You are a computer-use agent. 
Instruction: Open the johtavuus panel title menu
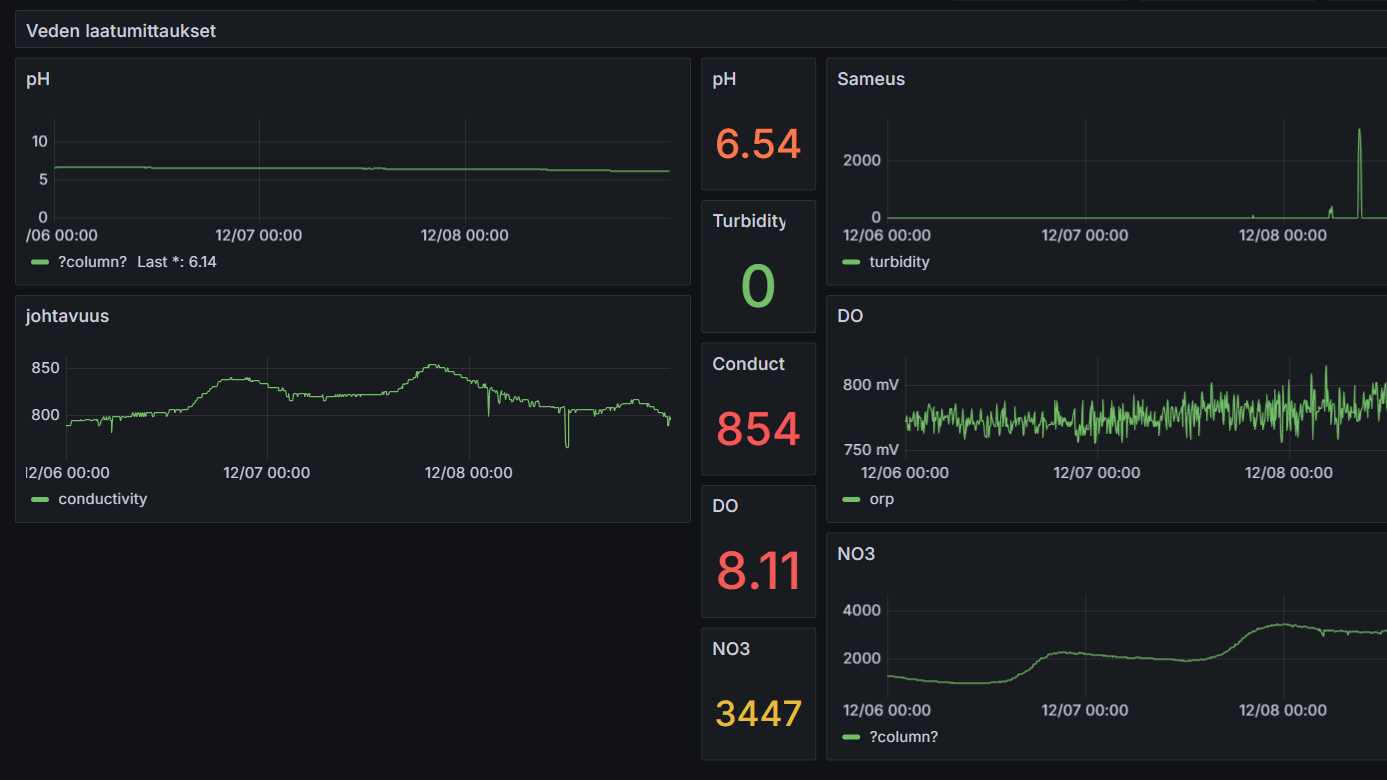67,316
